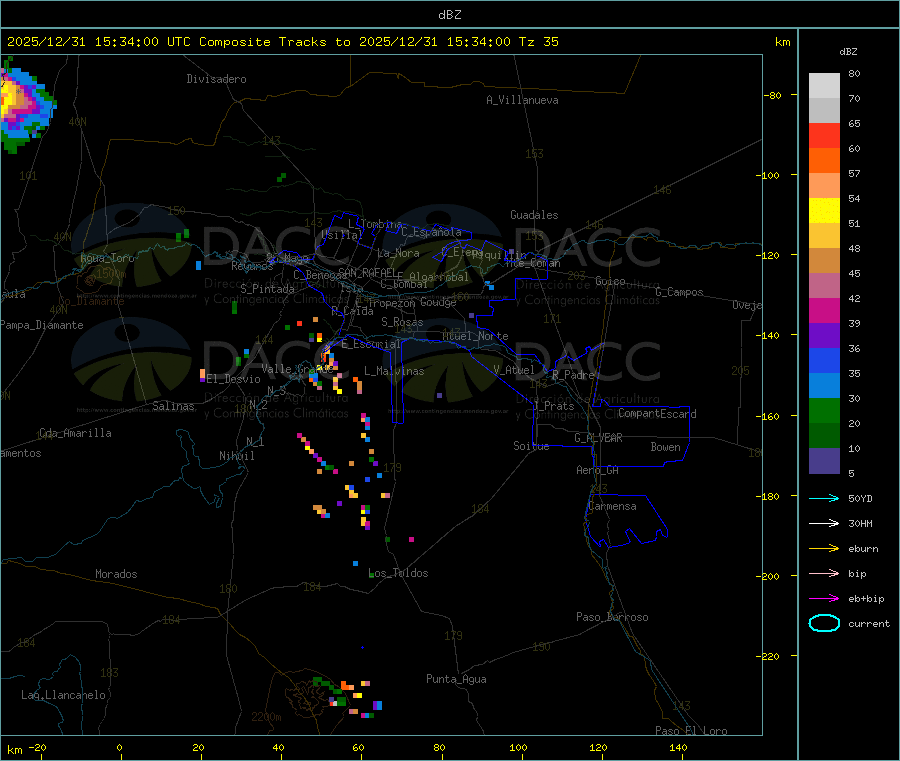Click the Atuel_Norte map label
Image resolution: width=900 pixels, height=761 pixels.
(x=475, y=336)
